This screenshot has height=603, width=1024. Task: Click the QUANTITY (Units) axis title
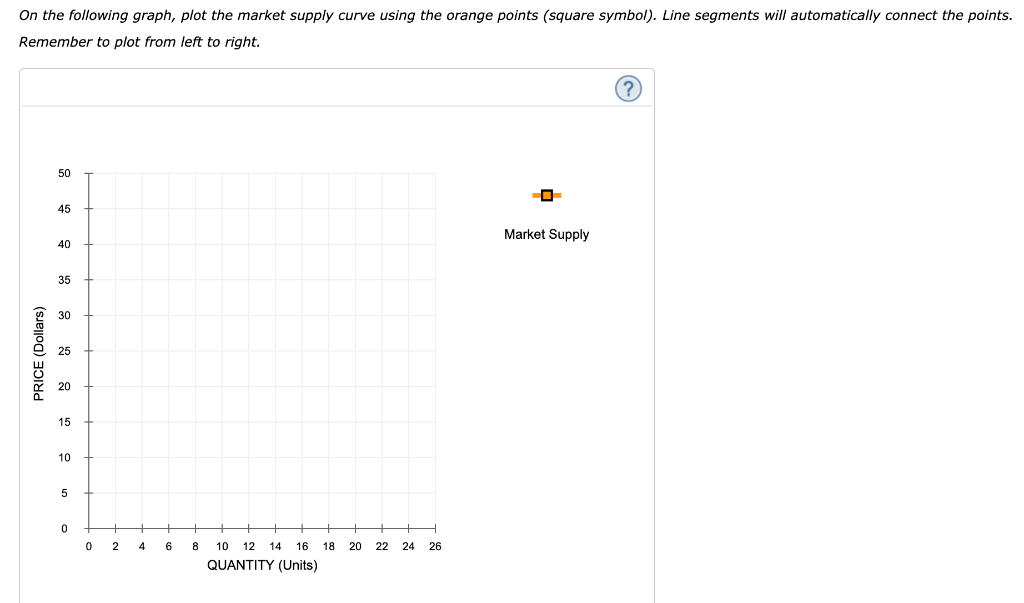261,564
